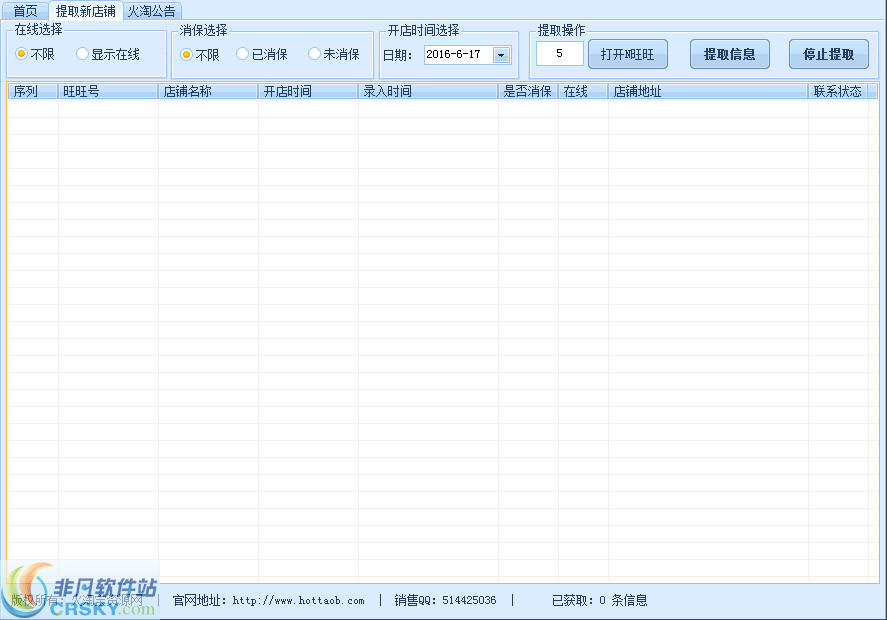Click the 开店时间 column header
This screenshot has width=887, height=620.
point(308,91)
